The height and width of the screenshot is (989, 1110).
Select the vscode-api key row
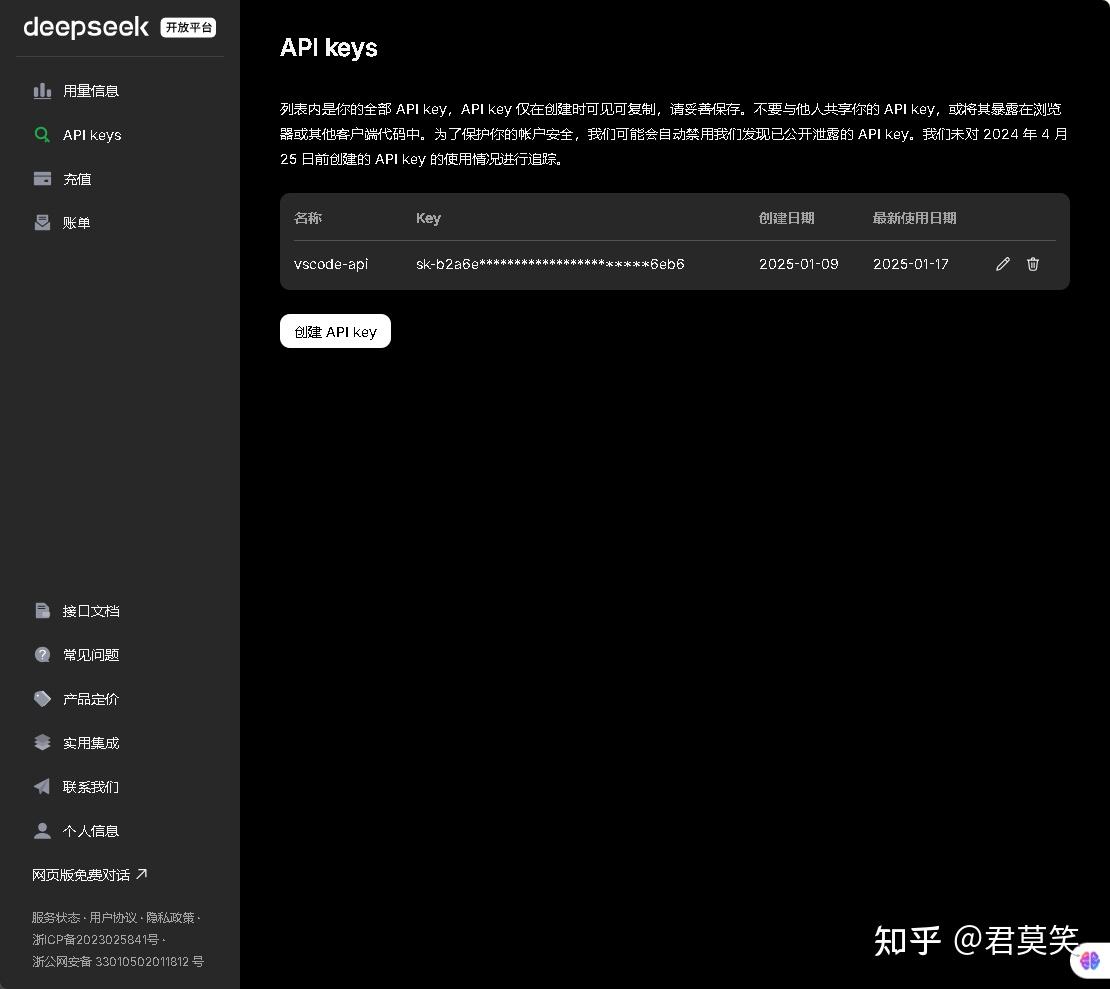coord(600,264)
